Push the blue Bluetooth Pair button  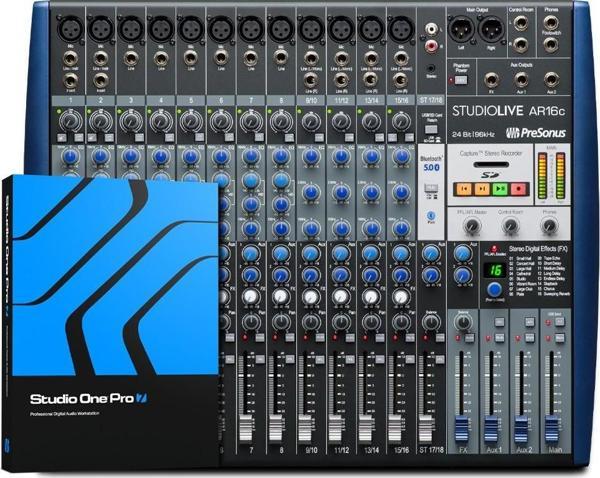[x=431, y=215]
